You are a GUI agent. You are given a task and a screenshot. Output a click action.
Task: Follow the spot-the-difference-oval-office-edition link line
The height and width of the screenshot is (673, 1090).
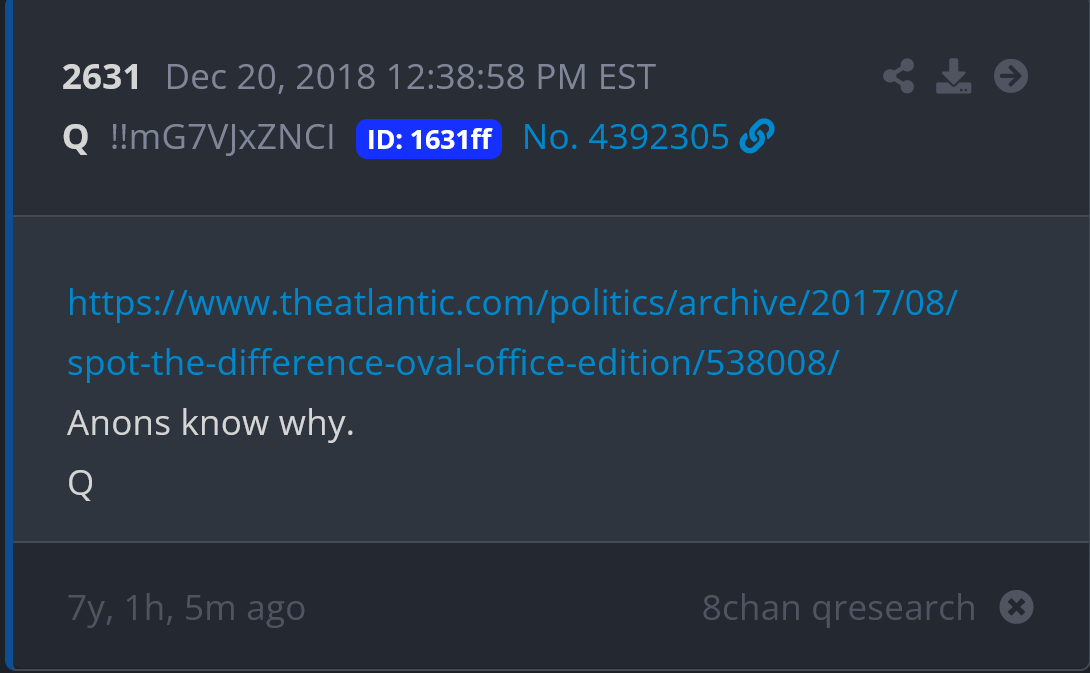click(x=453, y=363)
